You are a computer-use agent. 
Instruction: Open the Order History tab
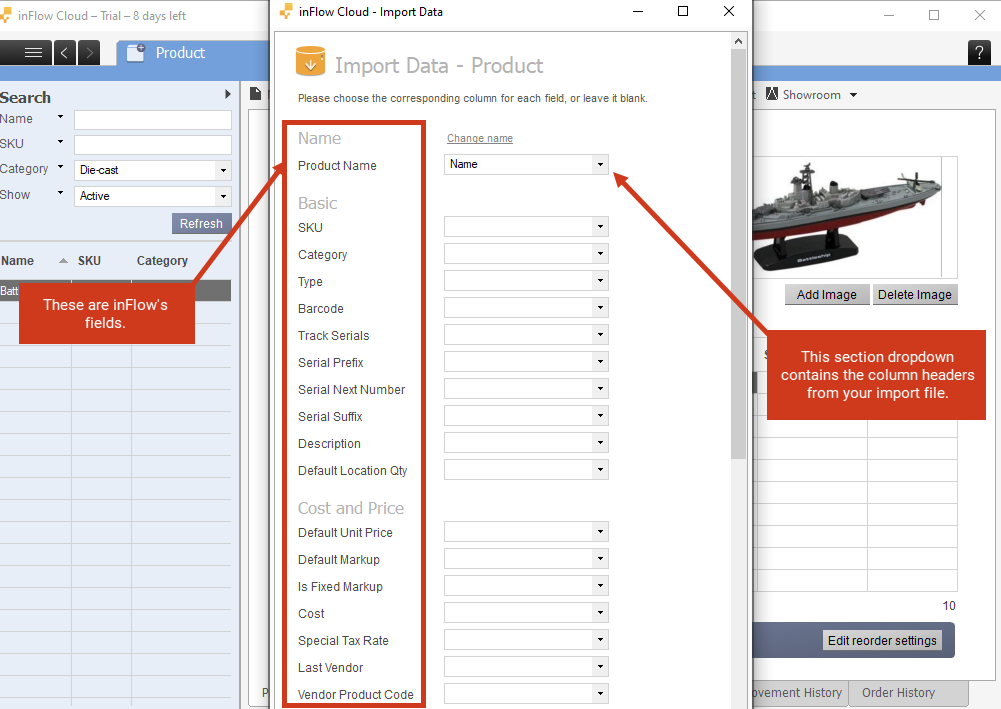pos(898,692)
